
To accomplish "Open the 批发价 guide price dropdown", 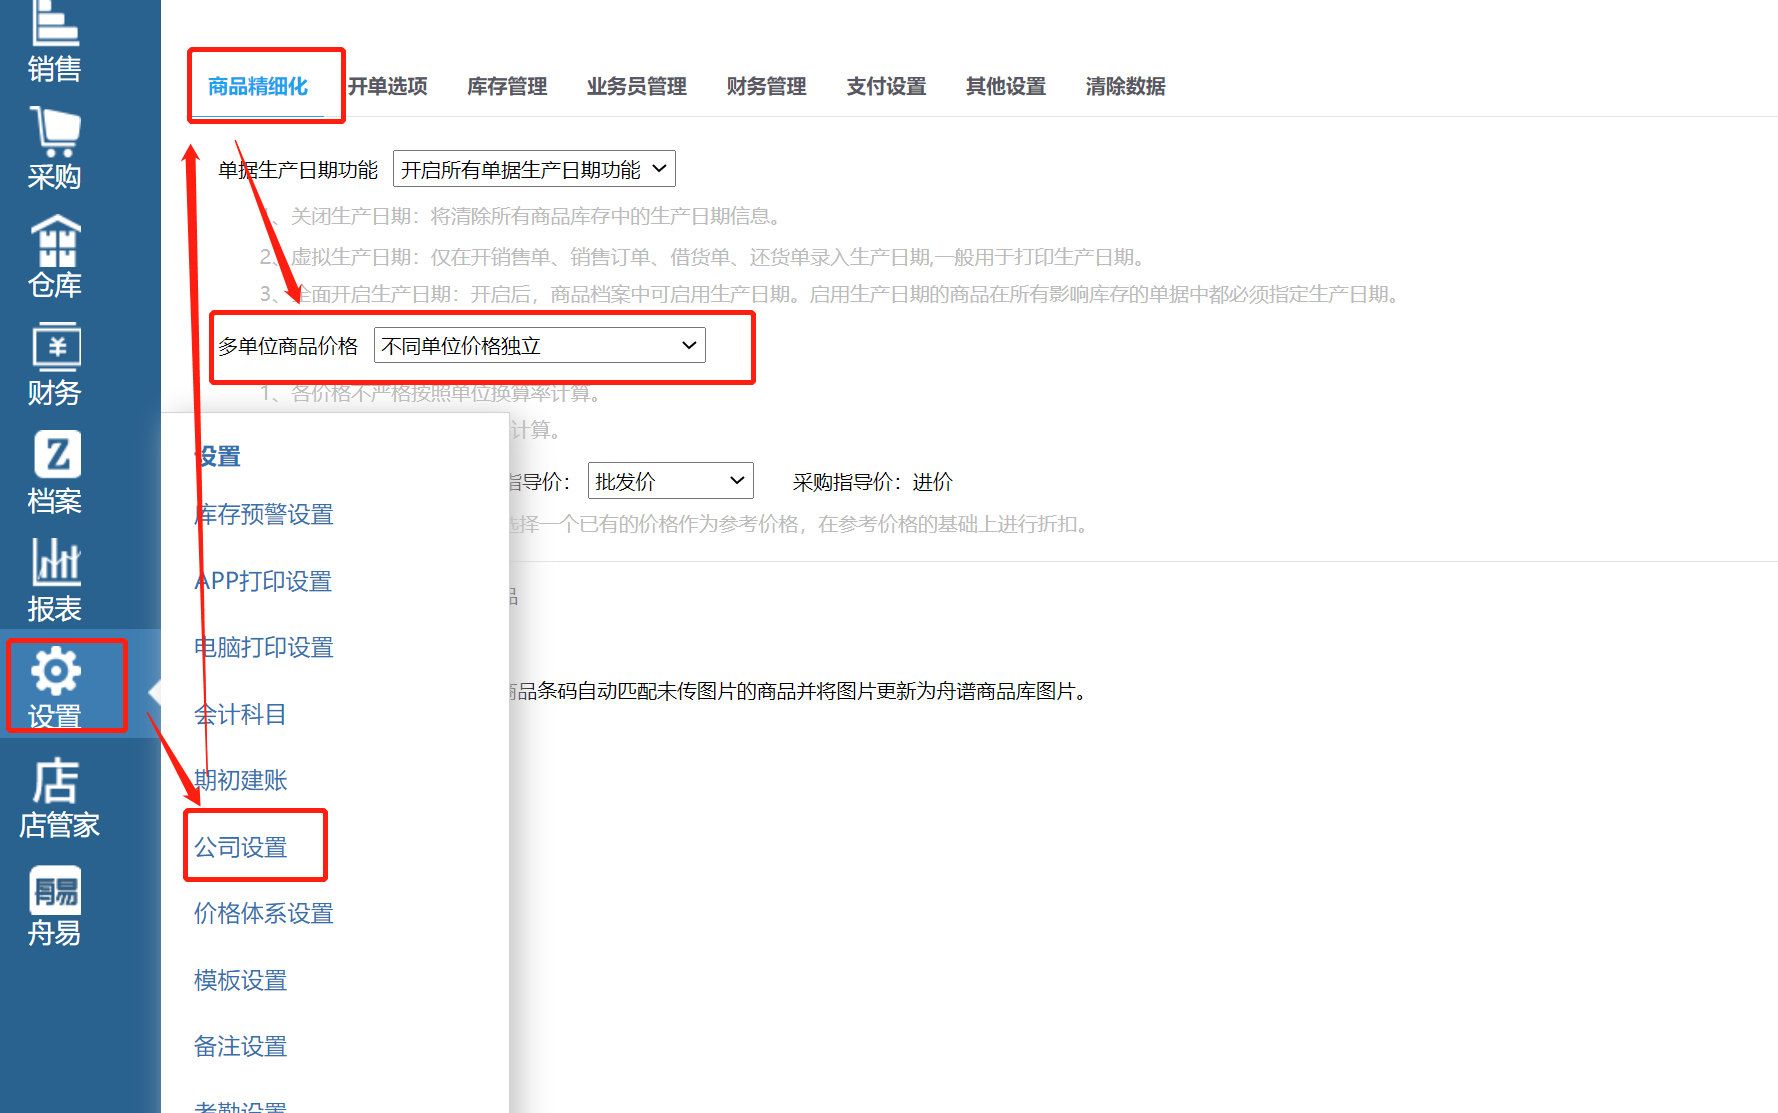I will (671, 481).
